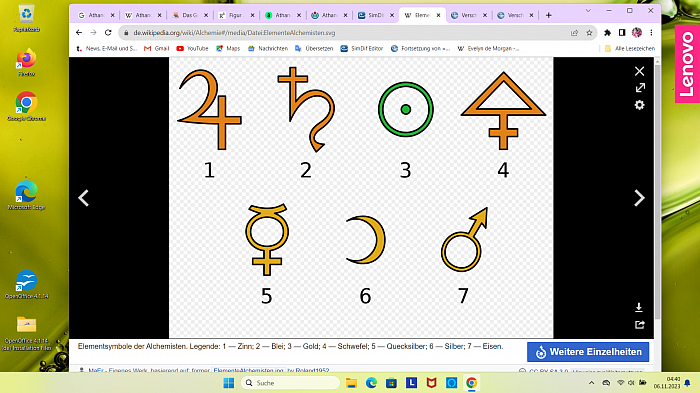Open Chrome three-dot menu
Viewport: 700px width, 393px height.
coord(651,33)
